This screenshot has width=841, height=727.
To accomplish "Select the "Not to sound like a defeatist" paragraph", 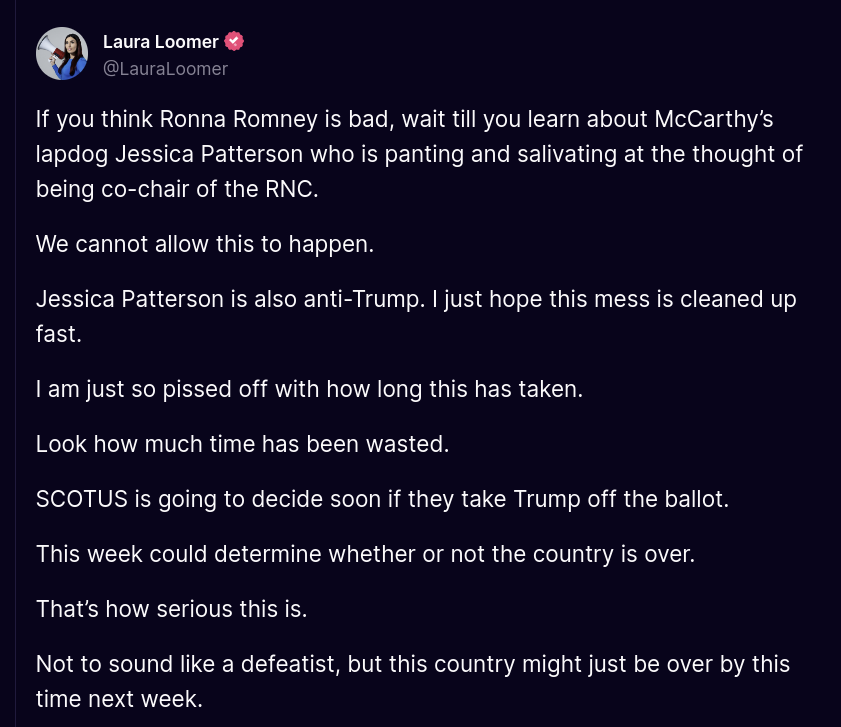I will [413, 681].
